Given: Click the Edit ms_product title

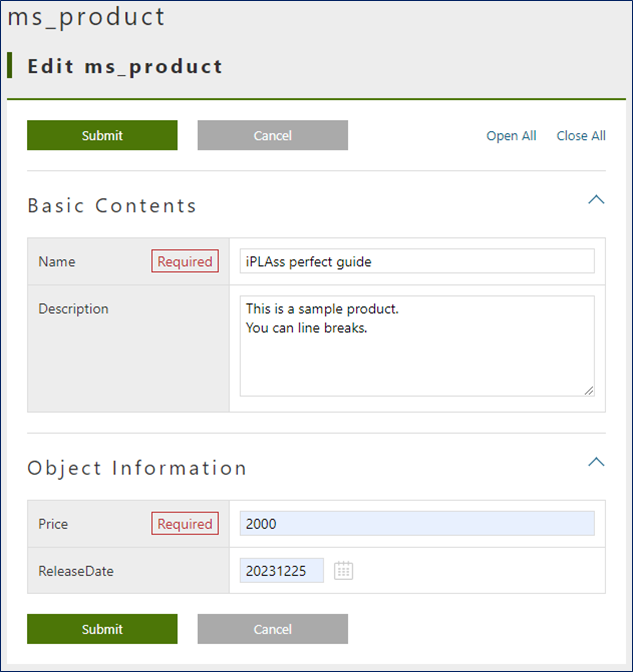Looking at the screenshot, I should 125,67.
